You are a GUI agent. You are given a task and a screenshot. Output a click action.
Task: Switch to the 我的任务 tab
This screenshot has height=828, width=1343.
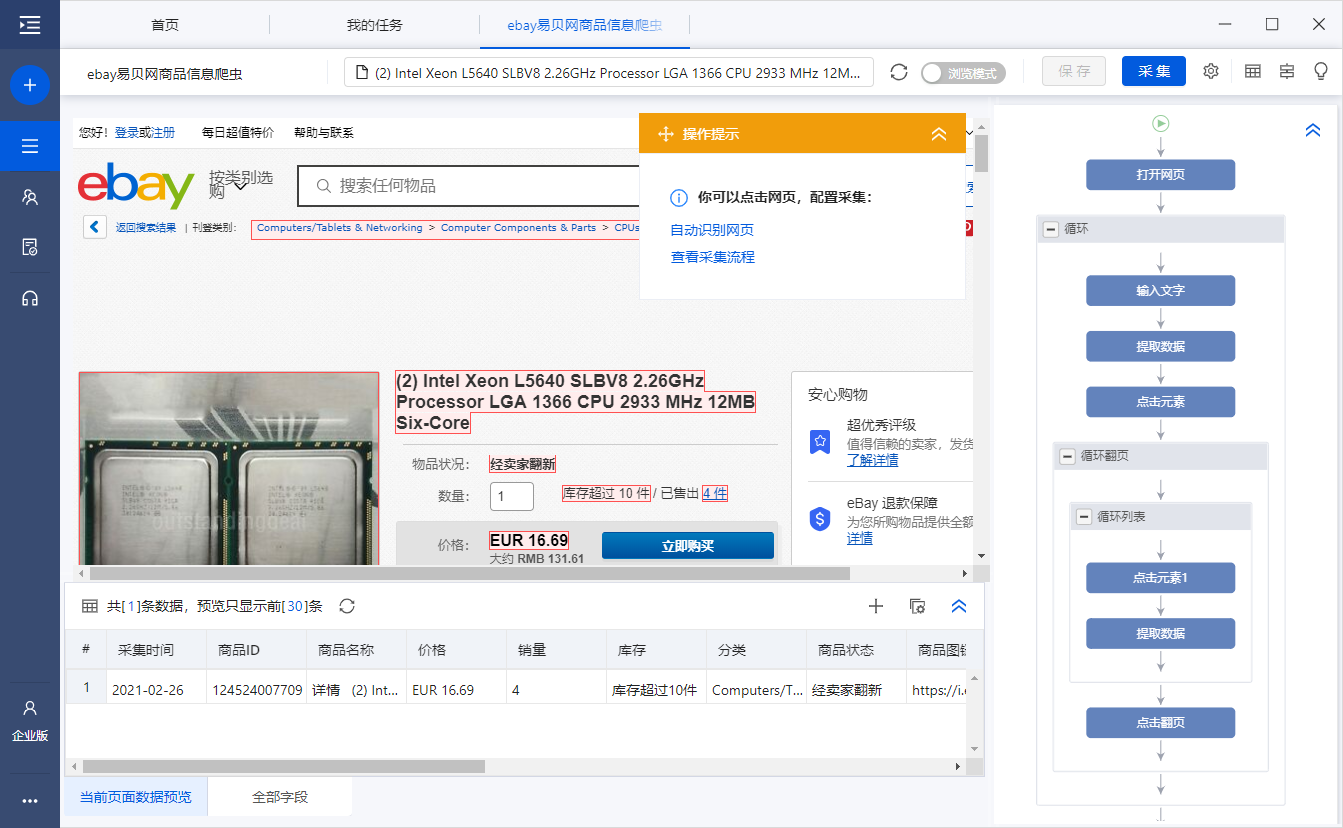(x=374, y=25)
